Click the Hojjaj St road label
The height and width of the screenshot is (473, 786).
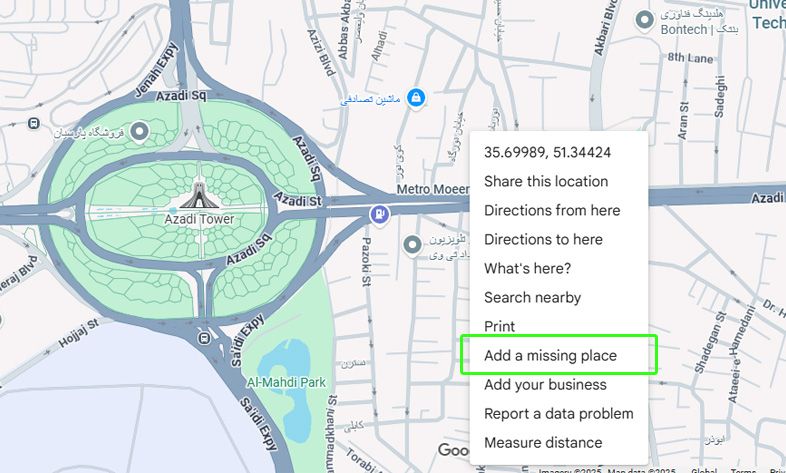tap(79, 334)
